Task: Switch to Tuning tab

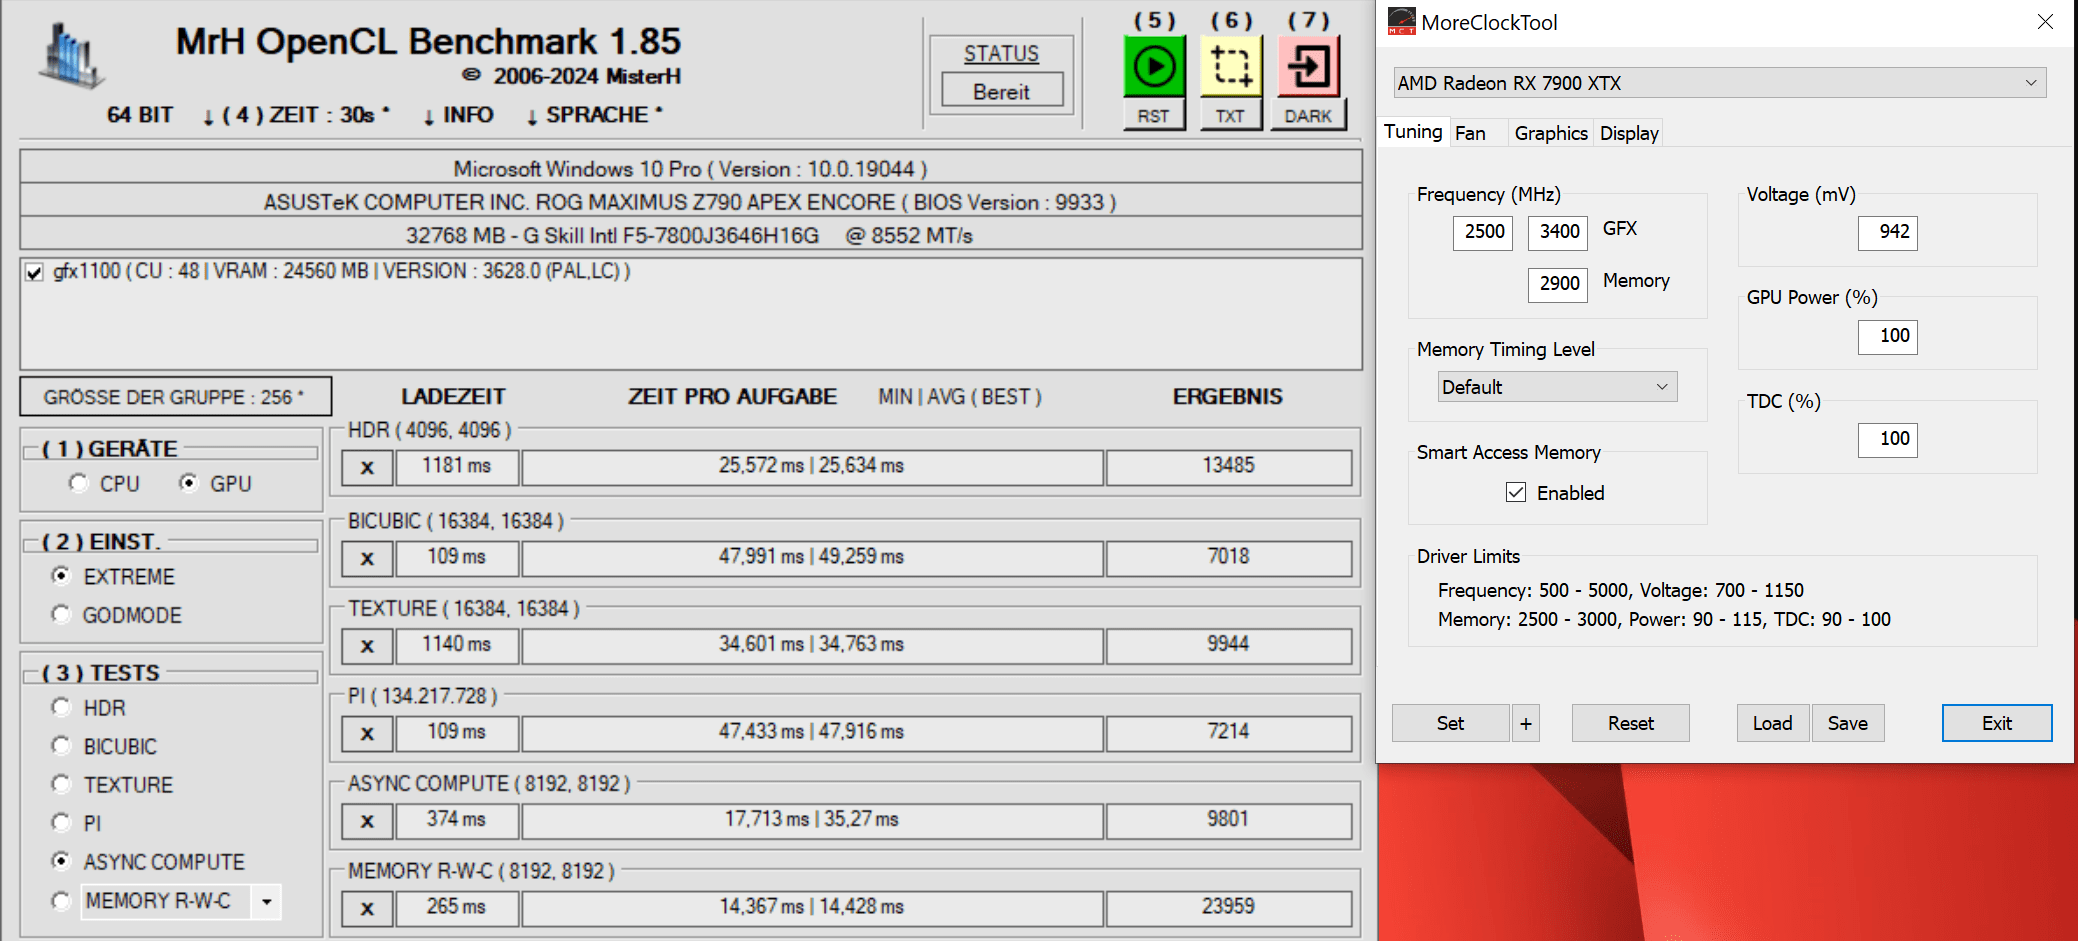Action: [x=1413, y=132]
